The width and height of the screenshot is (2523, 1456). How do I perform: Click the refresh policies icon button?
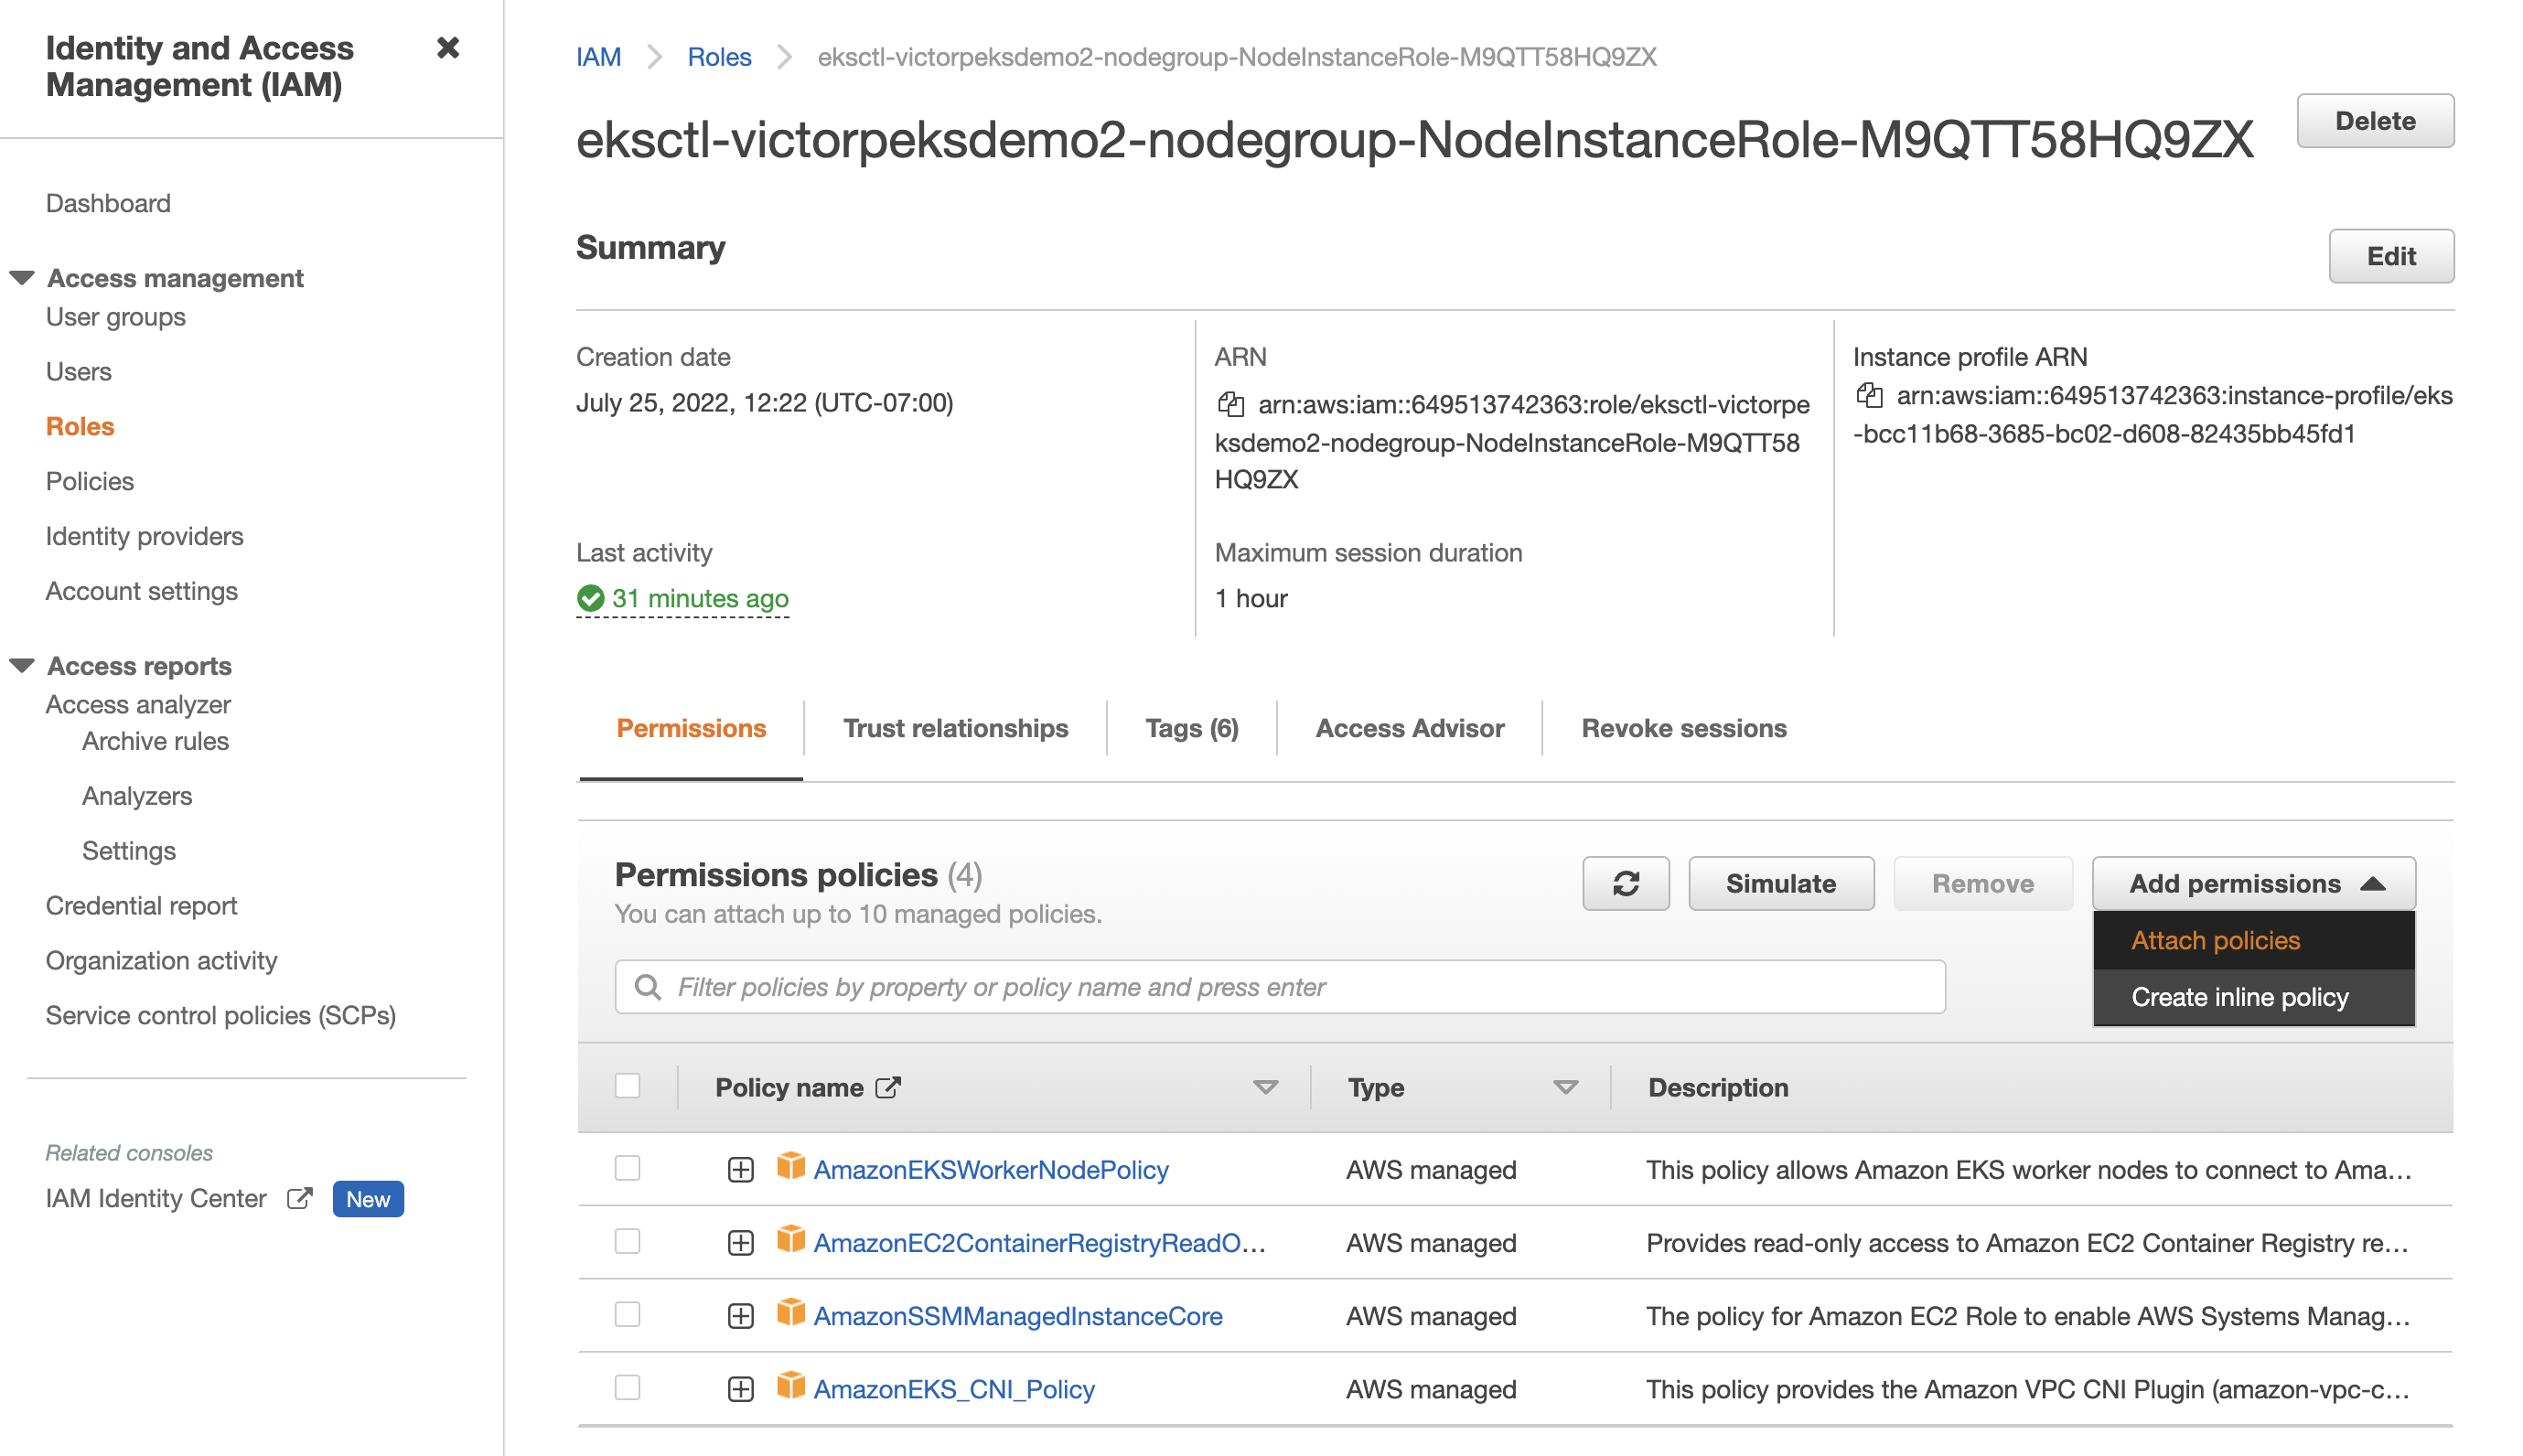pyautogui.click(x=1625, y=883)
